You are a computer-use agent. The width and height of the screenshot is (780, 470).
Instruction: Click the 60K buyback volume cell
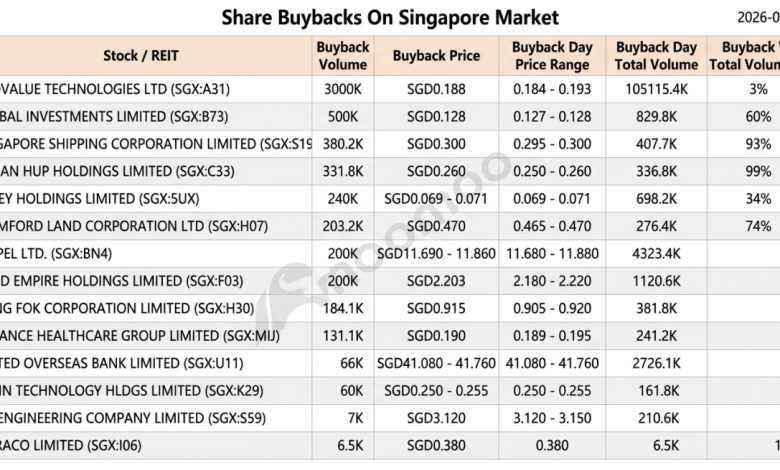tap(352, 390)
